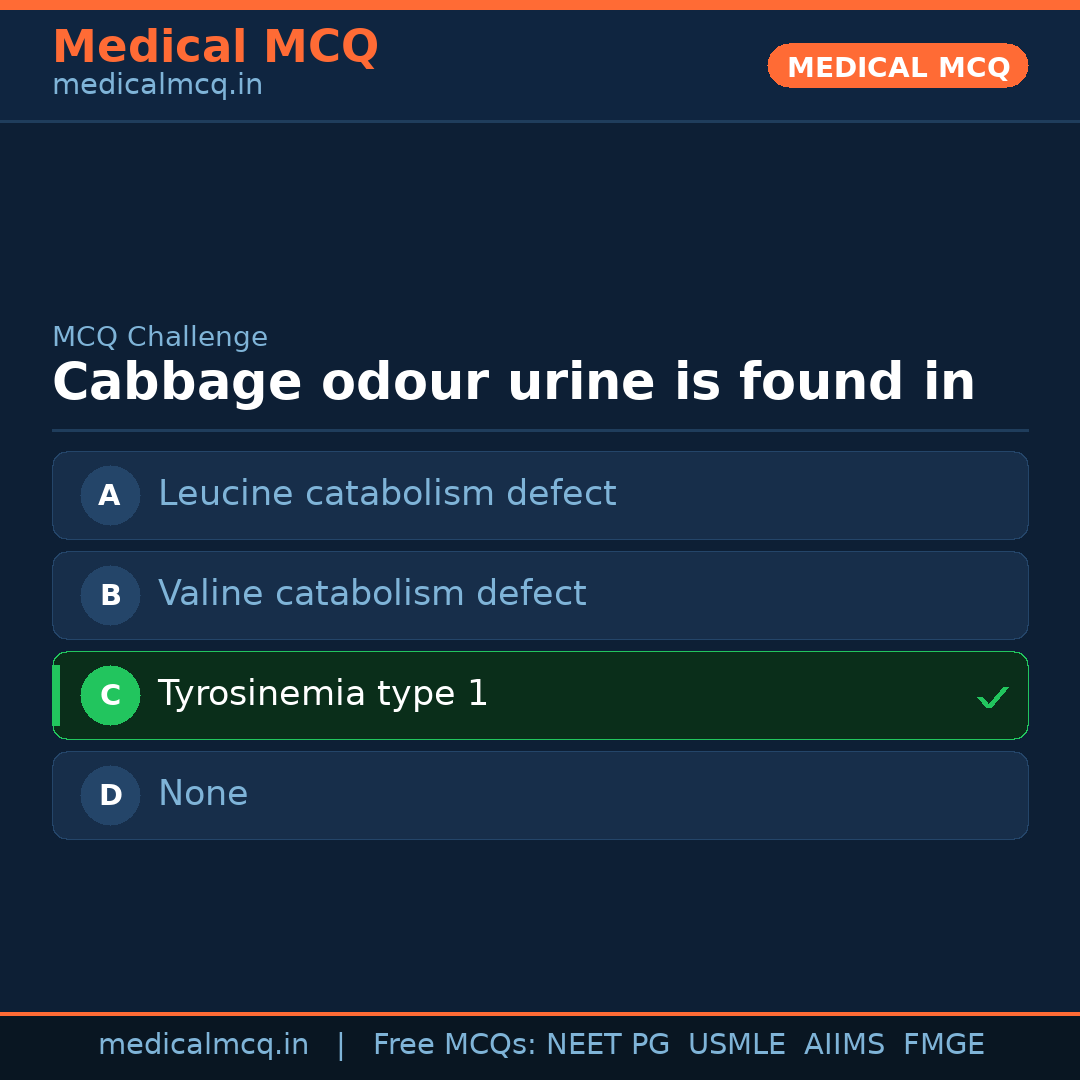The image size is (1080, 1080).
Task: Click USMLE in the footer
Action: (736, 1045)
